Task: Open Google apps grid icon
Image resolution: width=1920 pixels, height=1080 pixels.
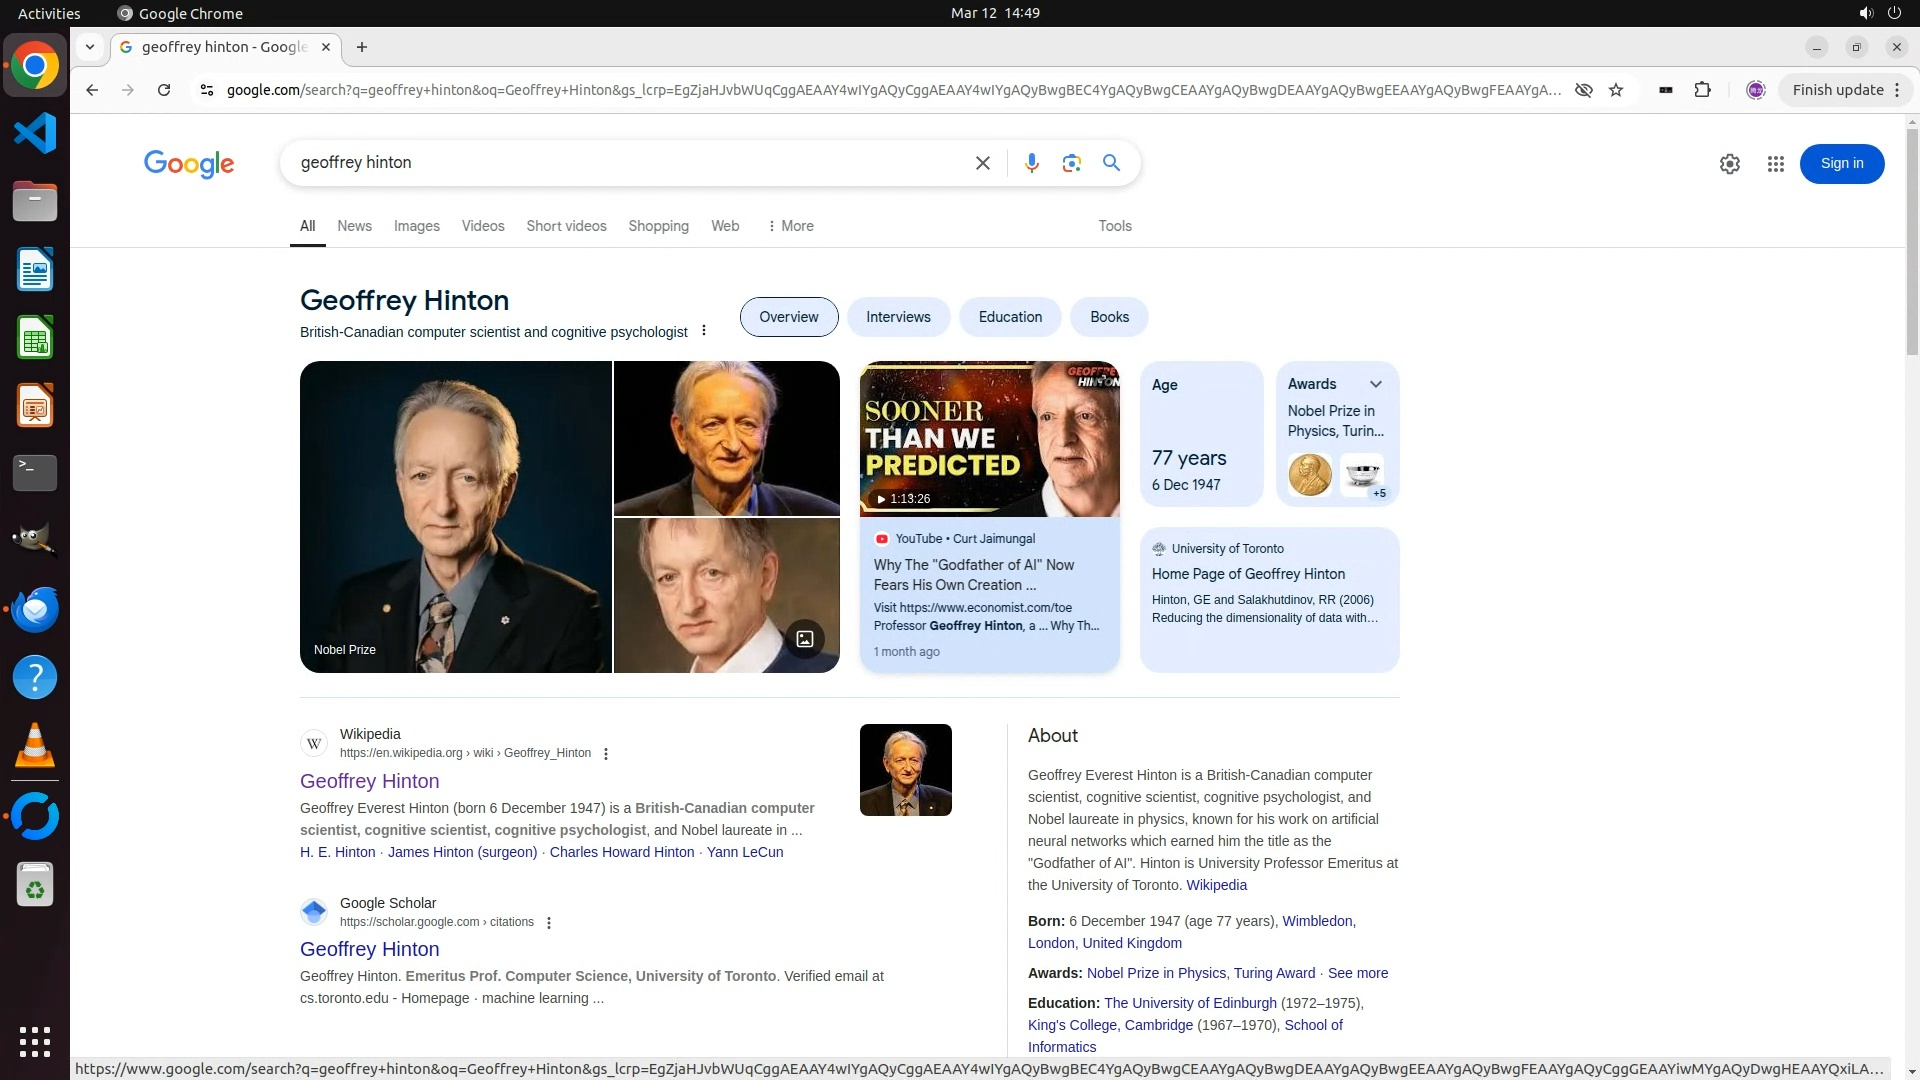Action: tap(1775, 164)
